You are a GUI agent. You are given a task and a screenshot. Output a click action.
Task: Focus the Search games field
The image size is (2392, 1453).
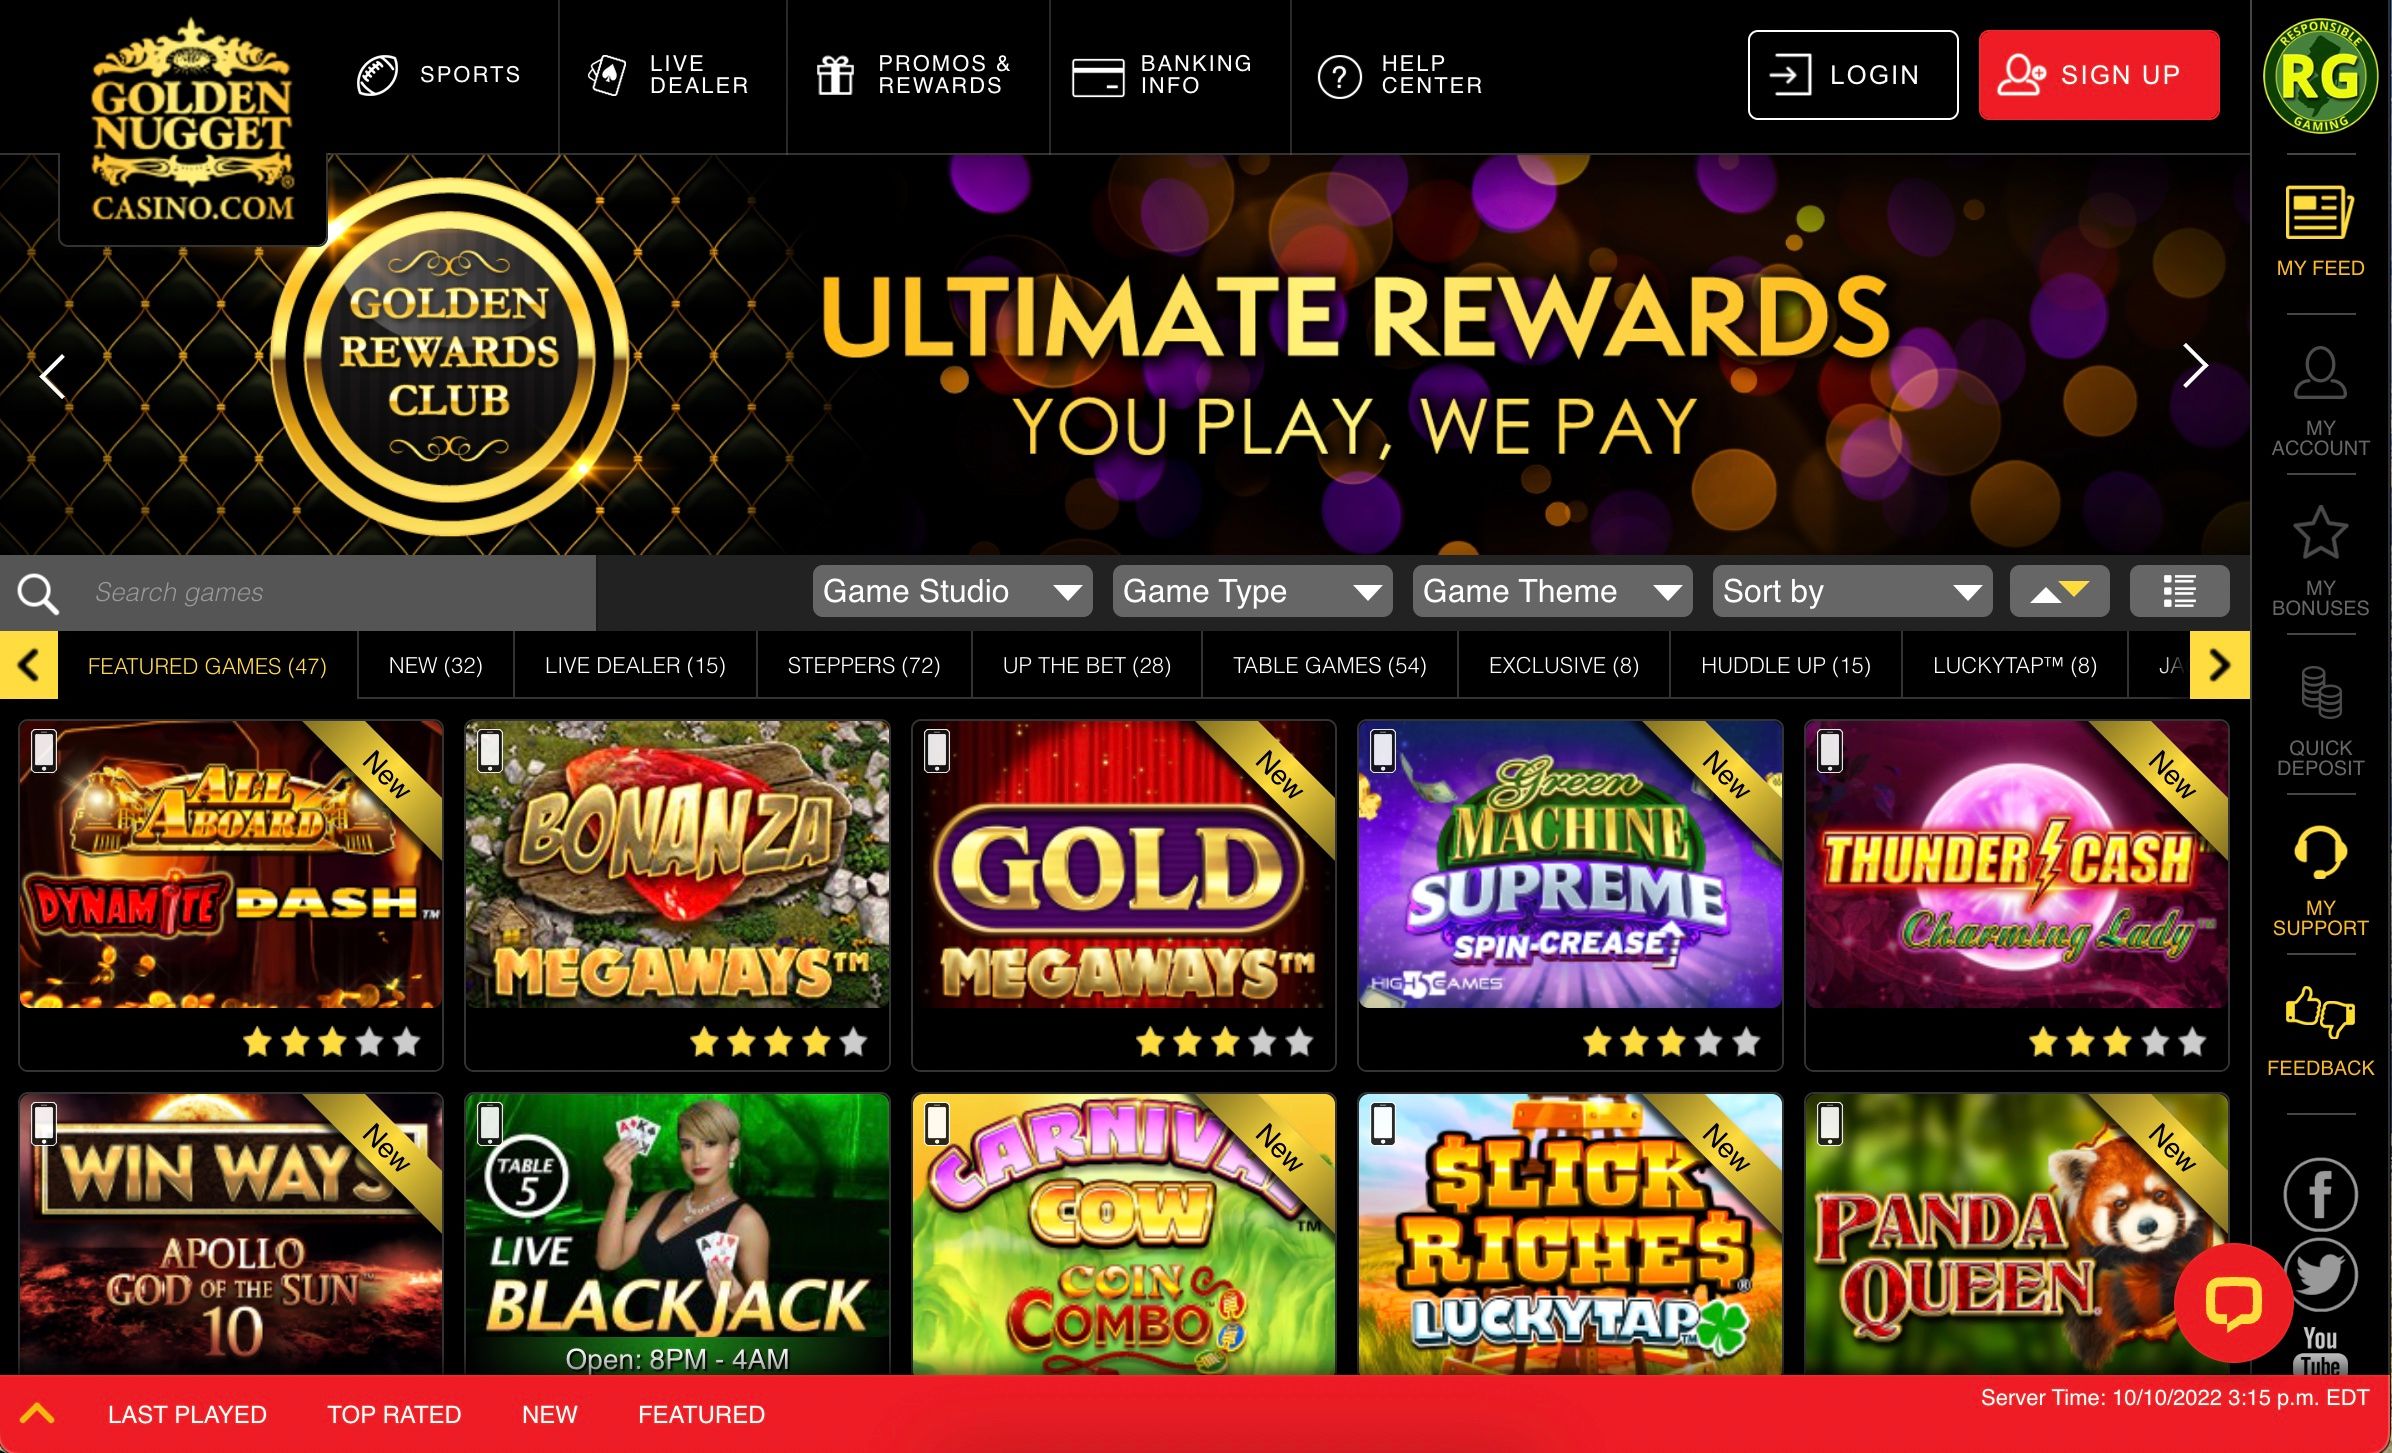click(298, 592)
